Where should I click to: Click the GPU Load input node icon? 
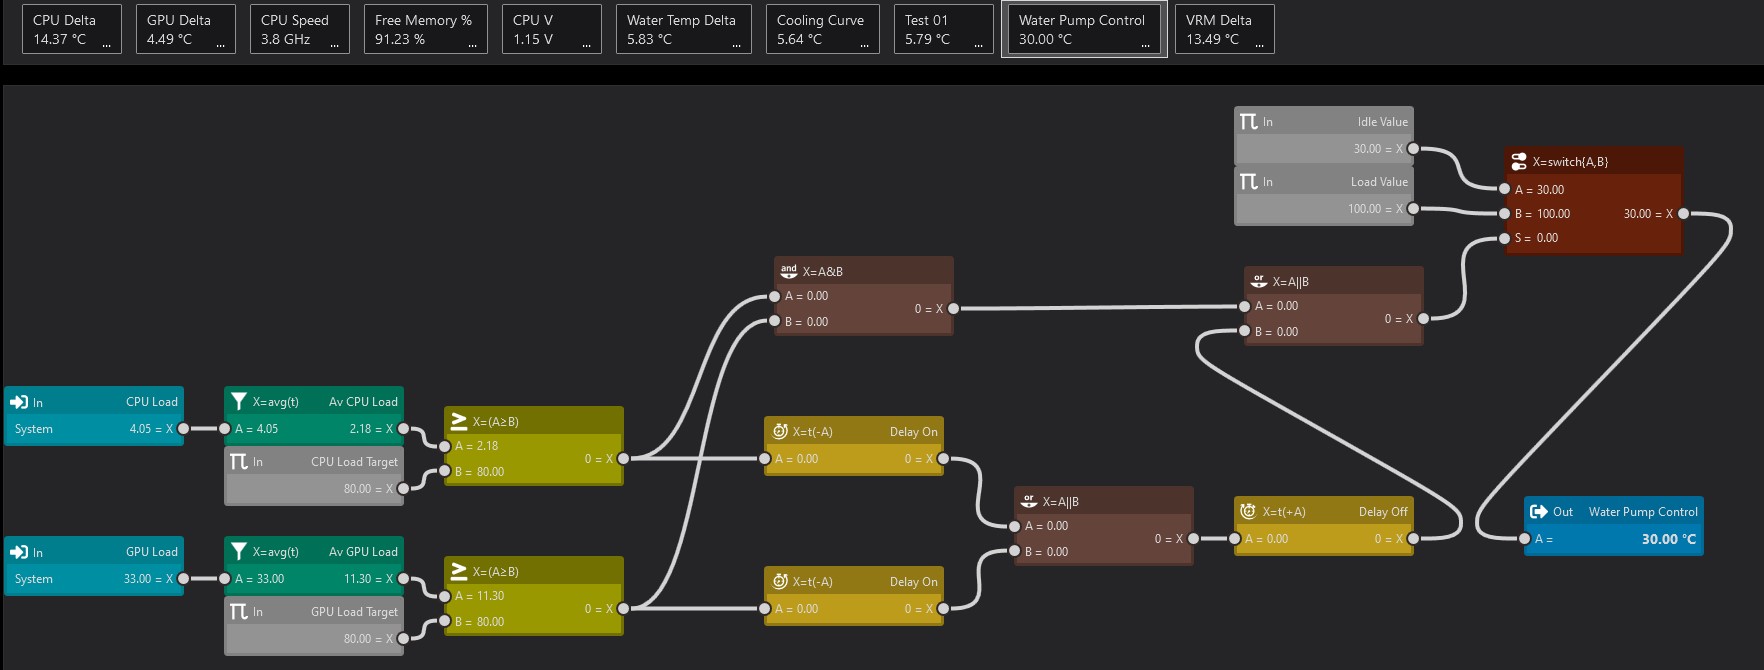19,552
